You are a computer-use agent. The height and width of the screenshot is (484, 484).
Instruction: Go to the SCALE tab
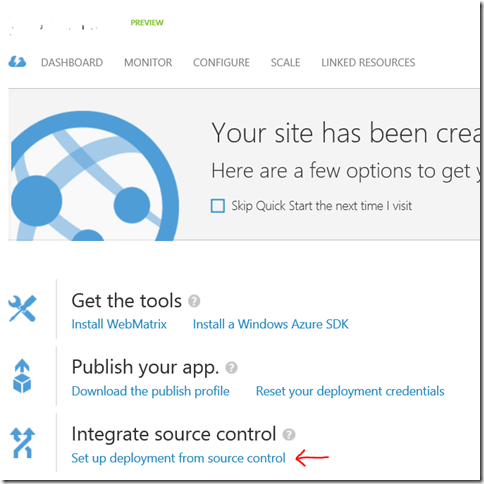point(285,62)
